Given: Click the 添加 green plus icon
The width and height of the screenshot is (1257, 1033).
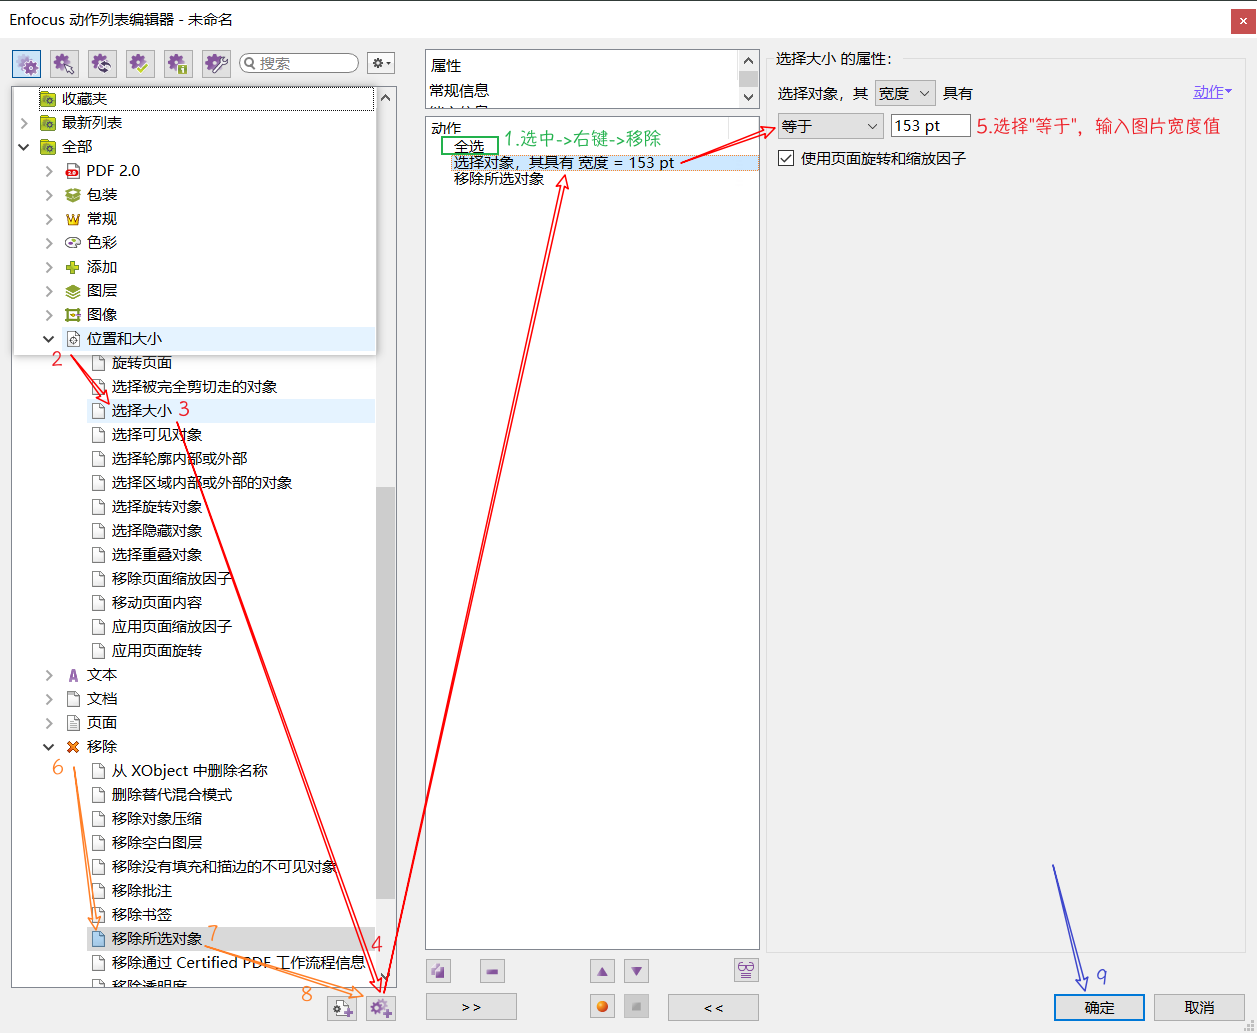Looking at the screenshot, I should 73,267.
